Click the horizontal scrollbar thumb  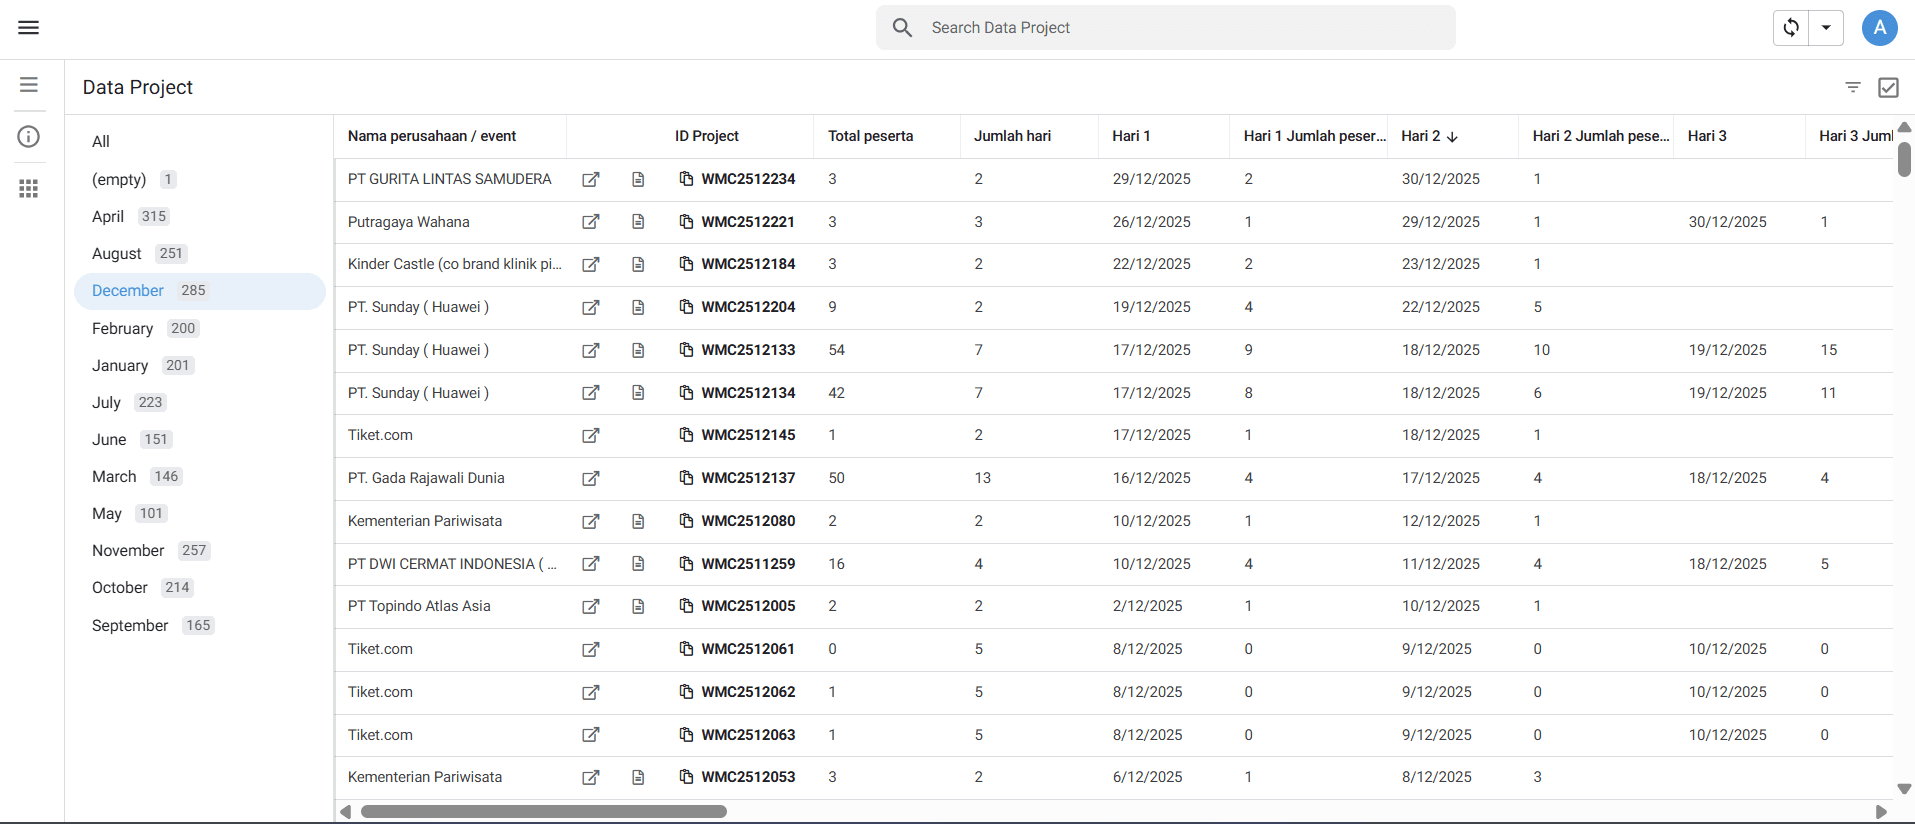pyautogui.click(x=543, y=812)
